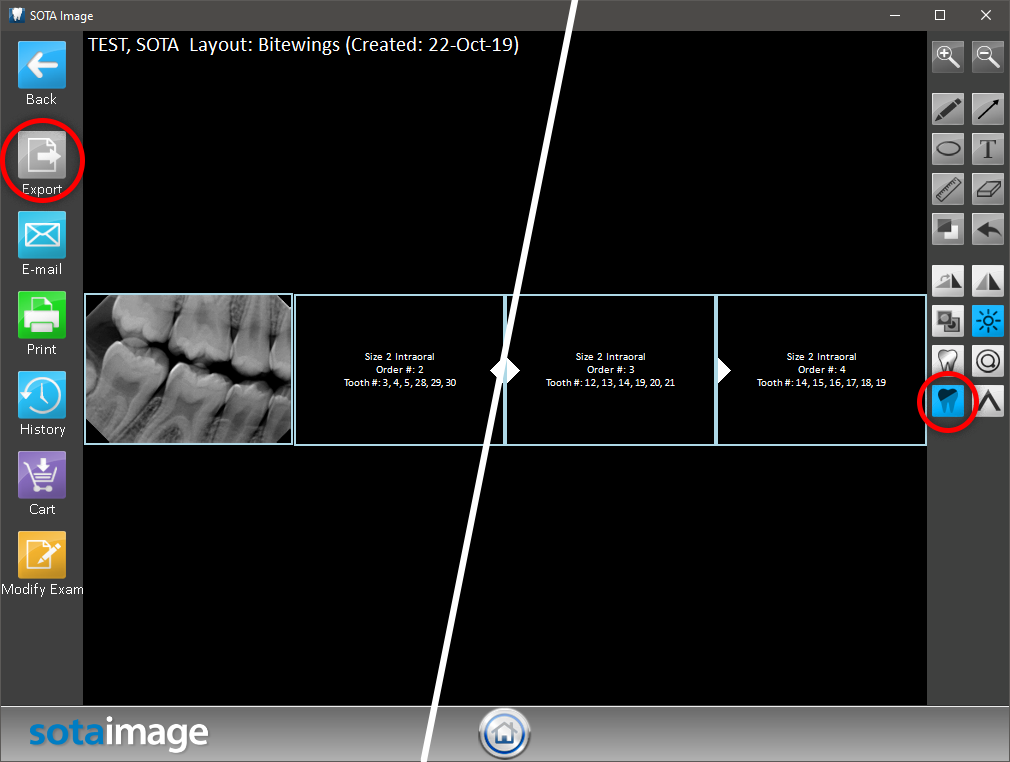1010x762 pixels.
Task: Open the E-mail option
Action: coord(42,236)
